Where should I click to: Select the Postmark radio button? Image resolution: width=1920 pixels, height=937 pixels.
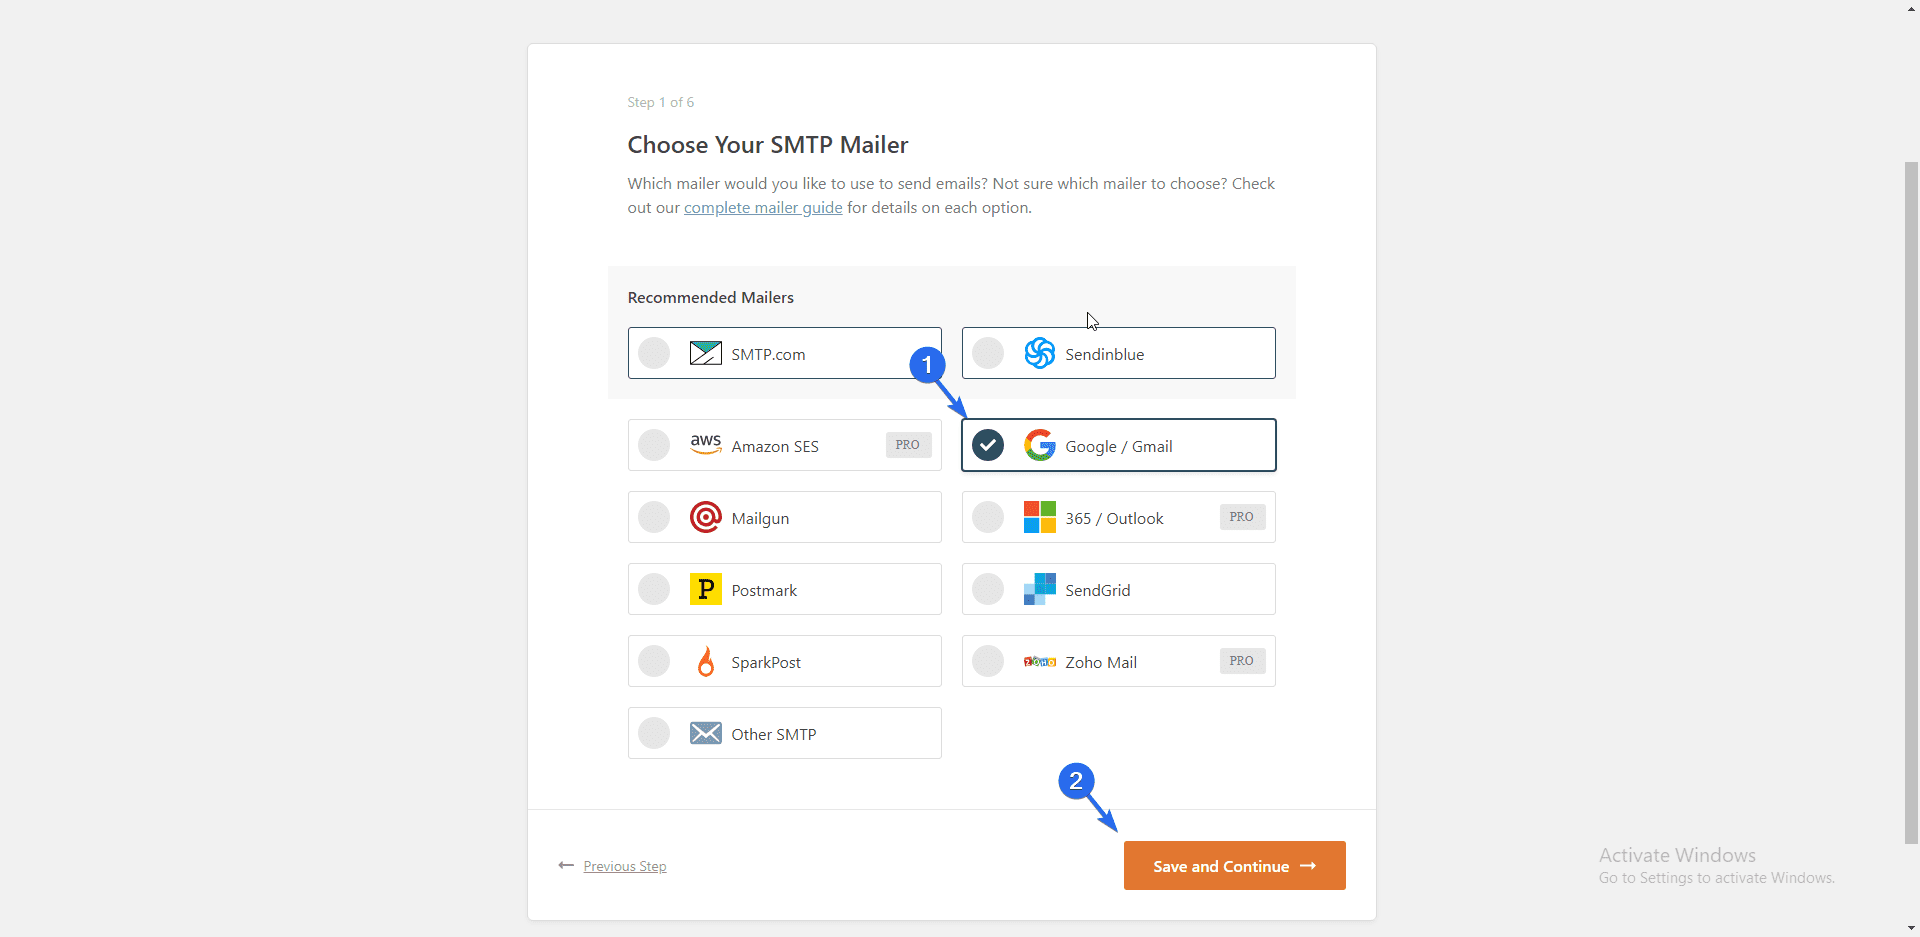[x=654, y=589]
